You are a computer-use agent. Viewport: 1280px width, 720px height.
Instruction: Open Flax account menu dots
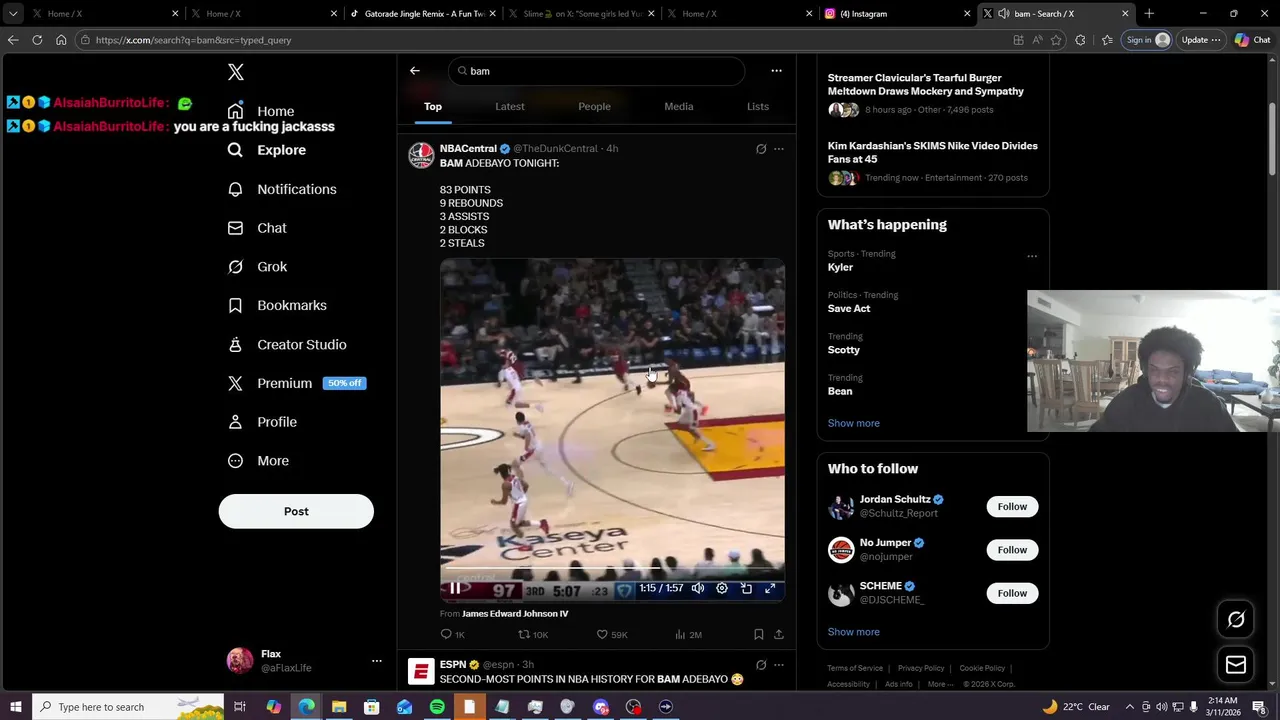377,661
